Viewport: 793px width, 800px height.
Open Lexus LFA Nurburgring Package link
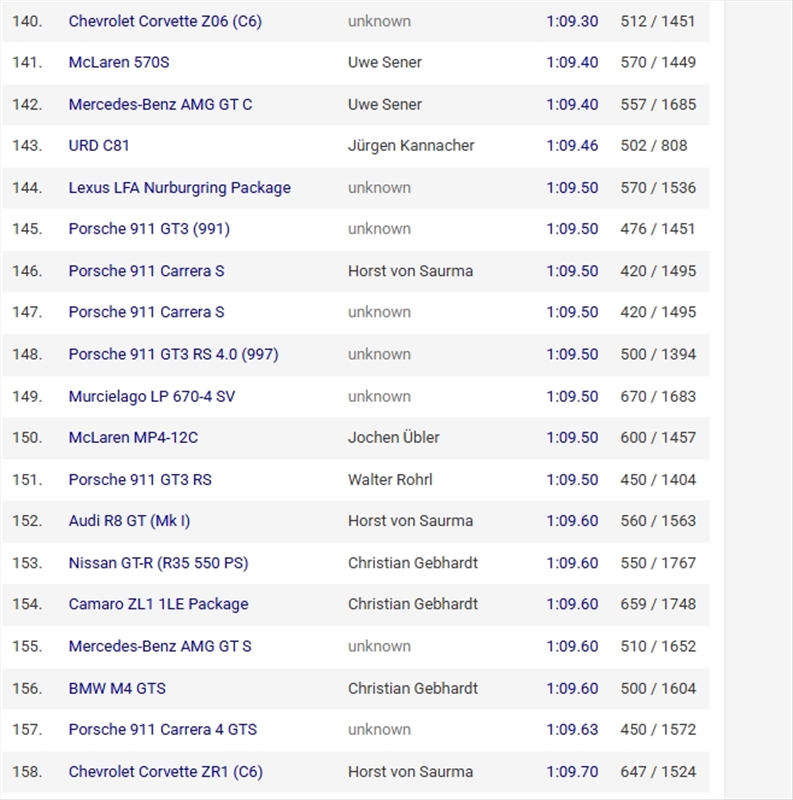[179, 187]
